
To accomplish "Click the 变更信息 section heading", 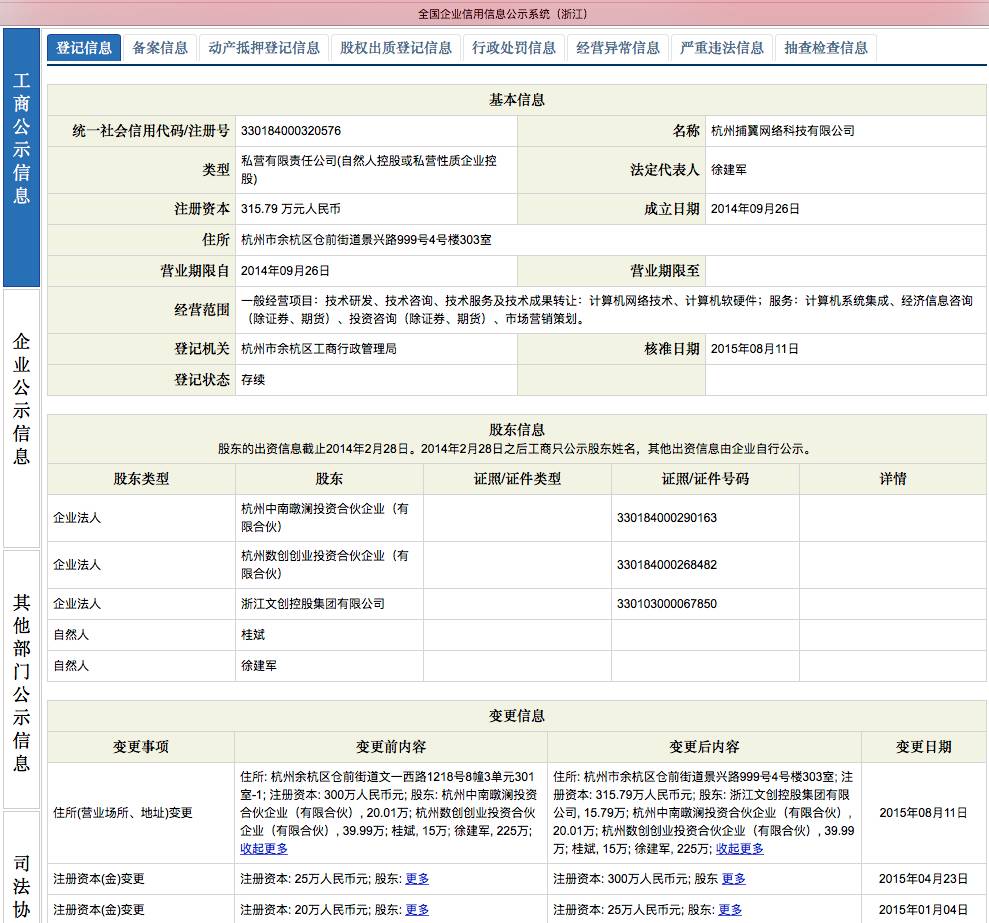I will click(x=517, y=716).
